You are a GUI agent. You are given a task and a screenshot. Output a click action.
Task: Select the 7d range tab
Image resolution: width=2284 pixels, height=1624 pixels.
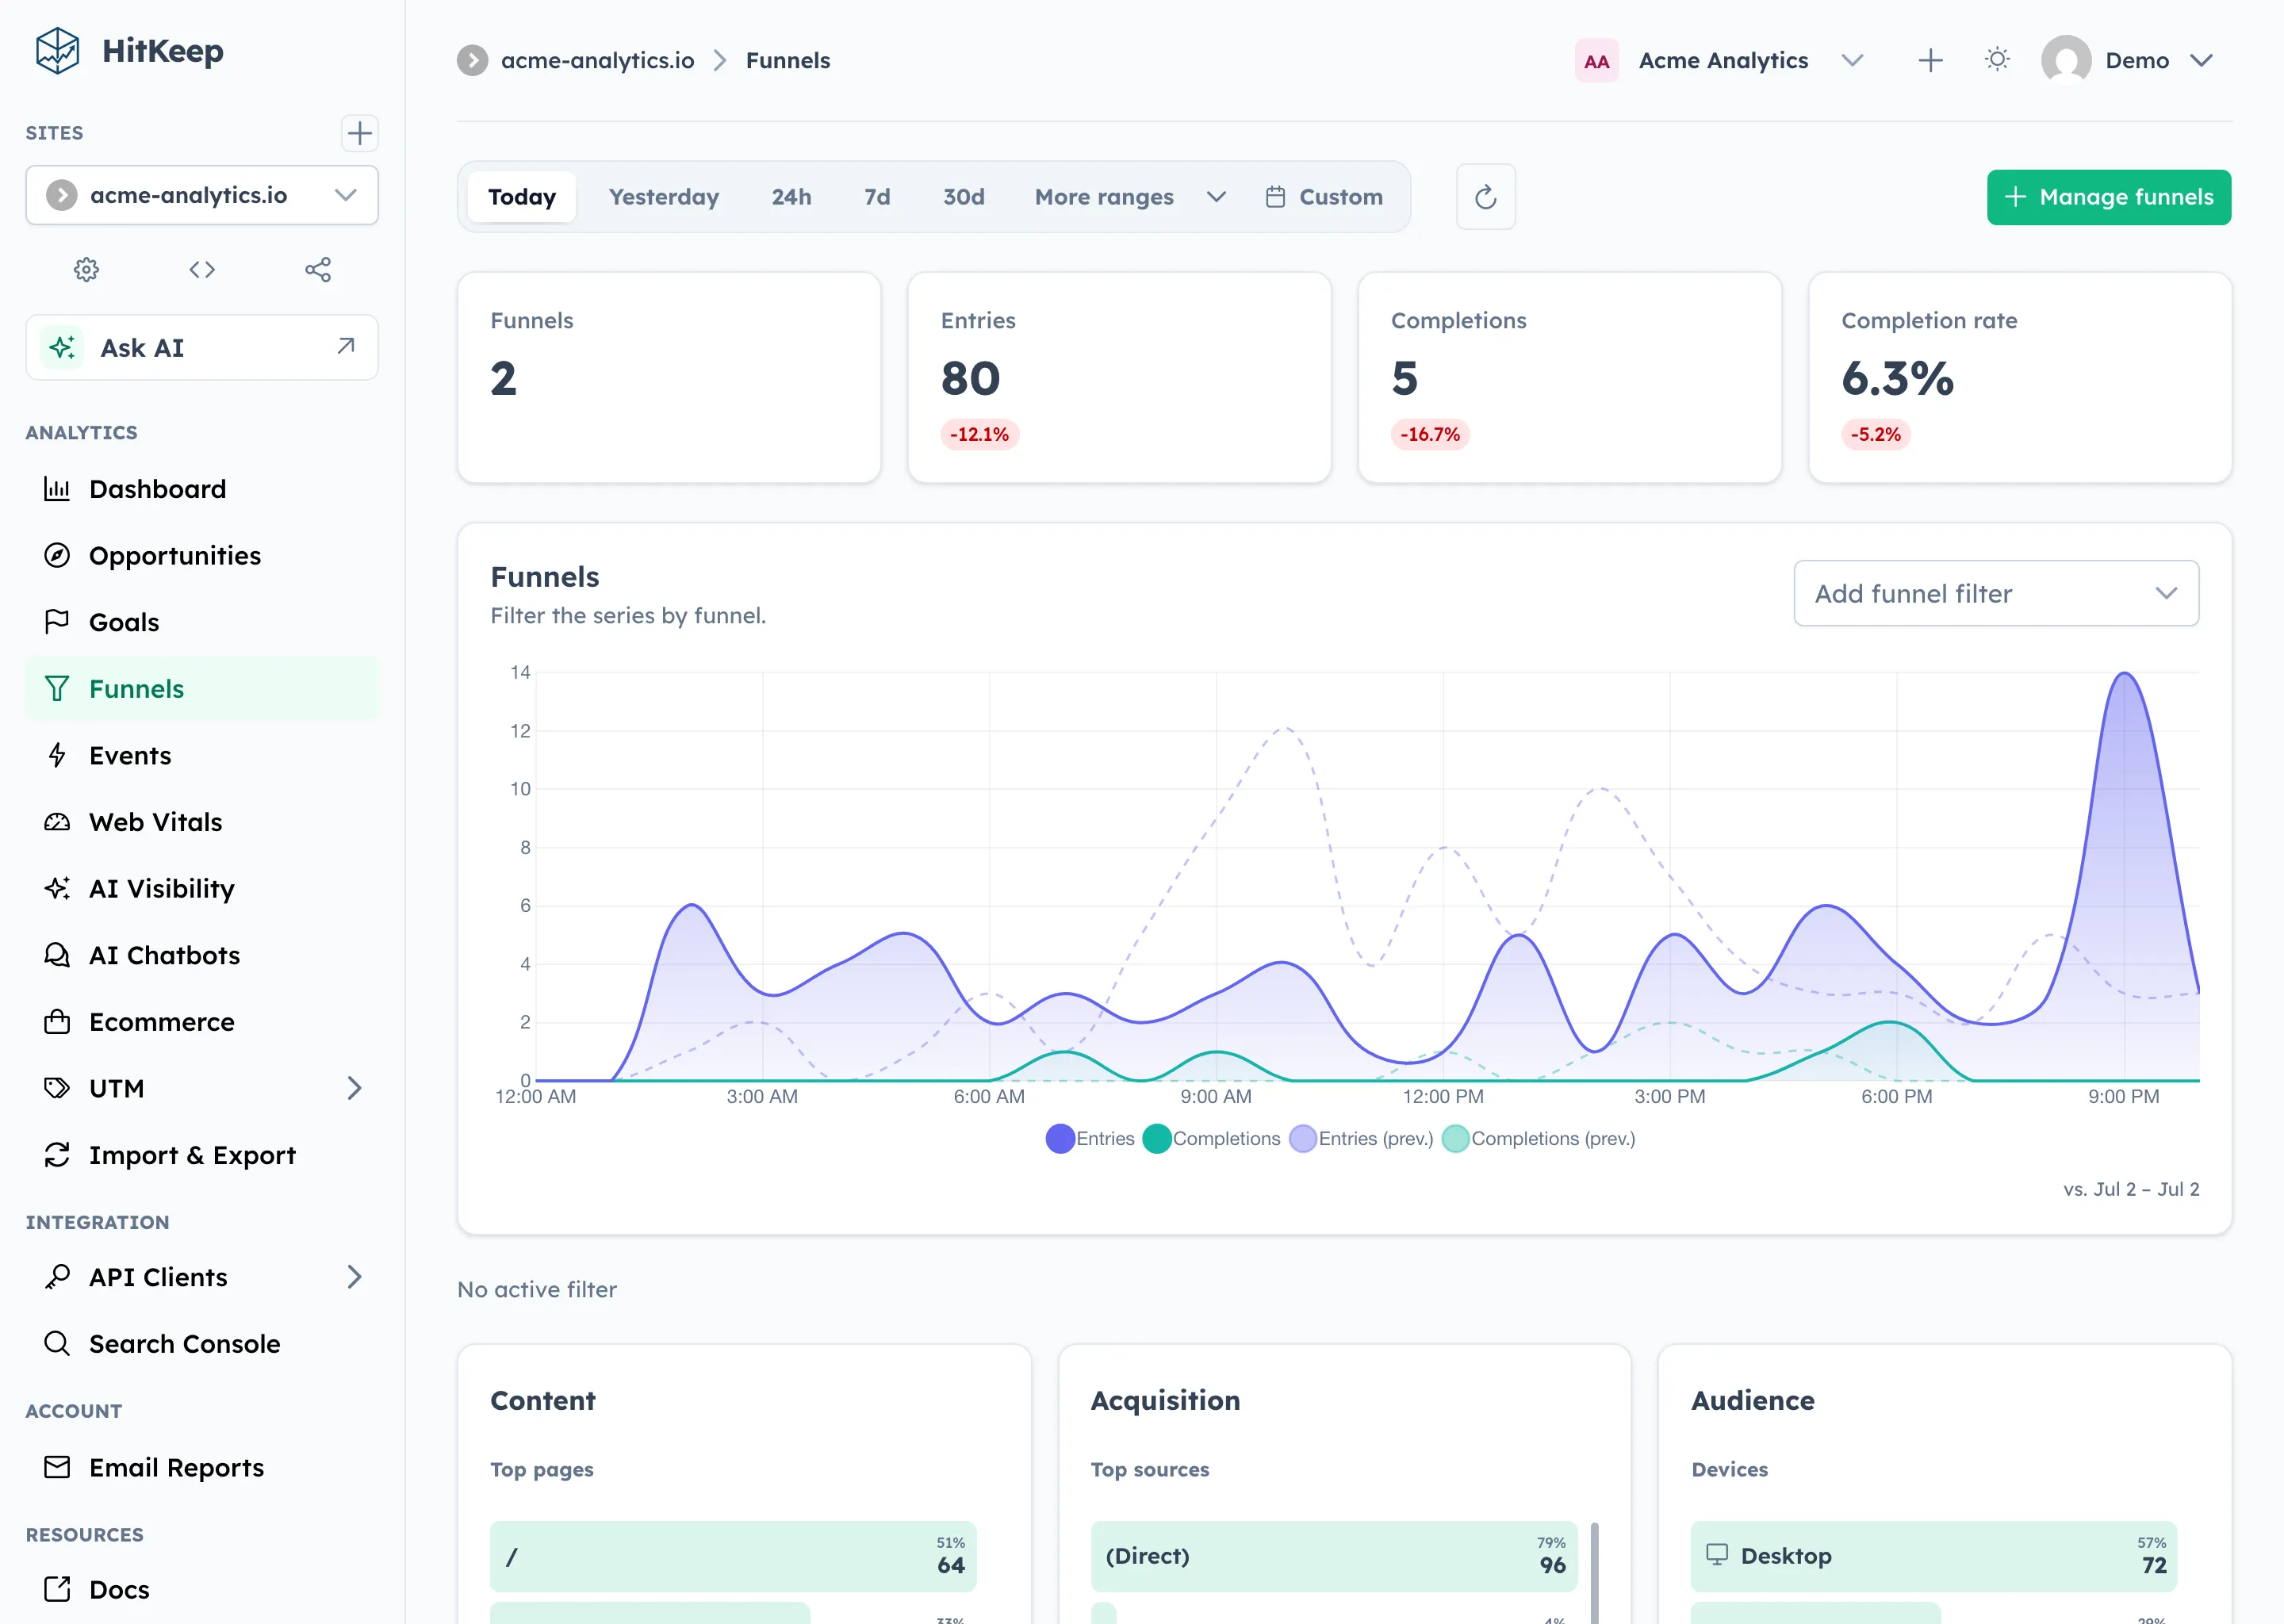pyautogui.click(x=877, y=197)
